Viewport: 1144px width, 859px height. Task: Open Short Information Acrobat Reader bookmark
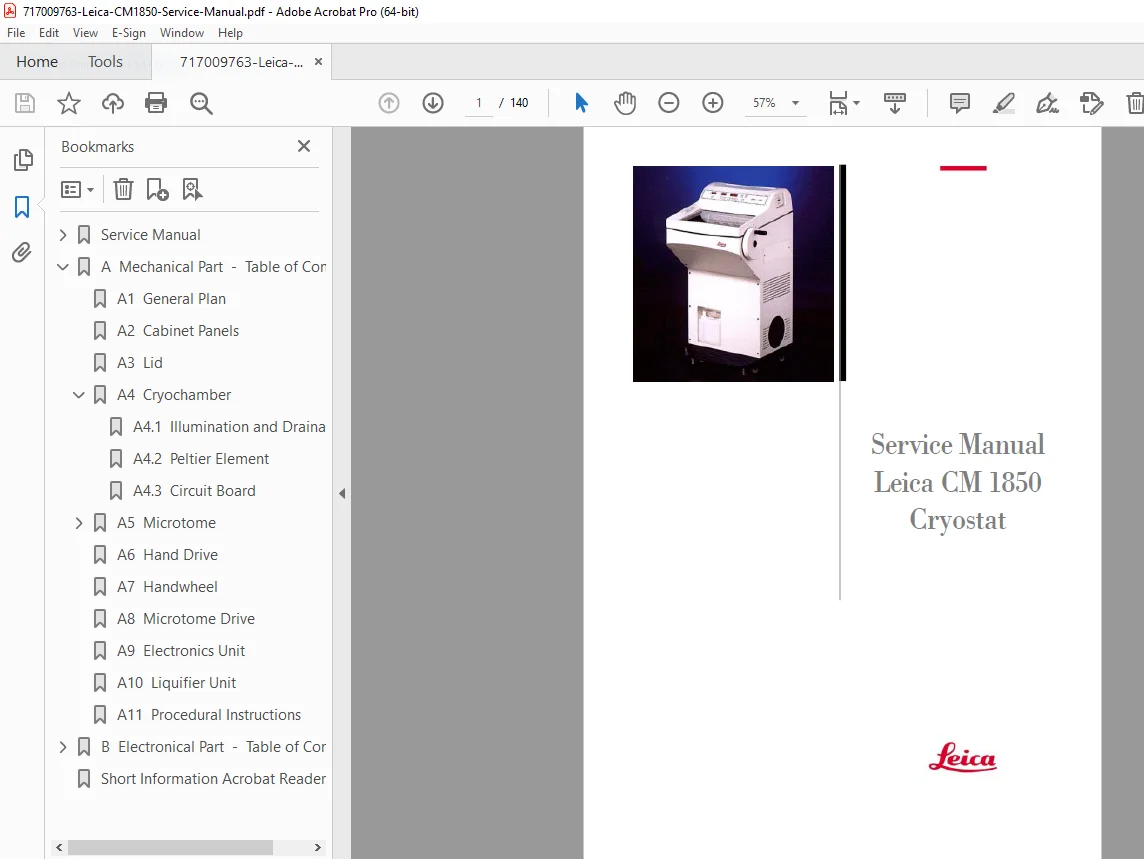click(213, 779)
